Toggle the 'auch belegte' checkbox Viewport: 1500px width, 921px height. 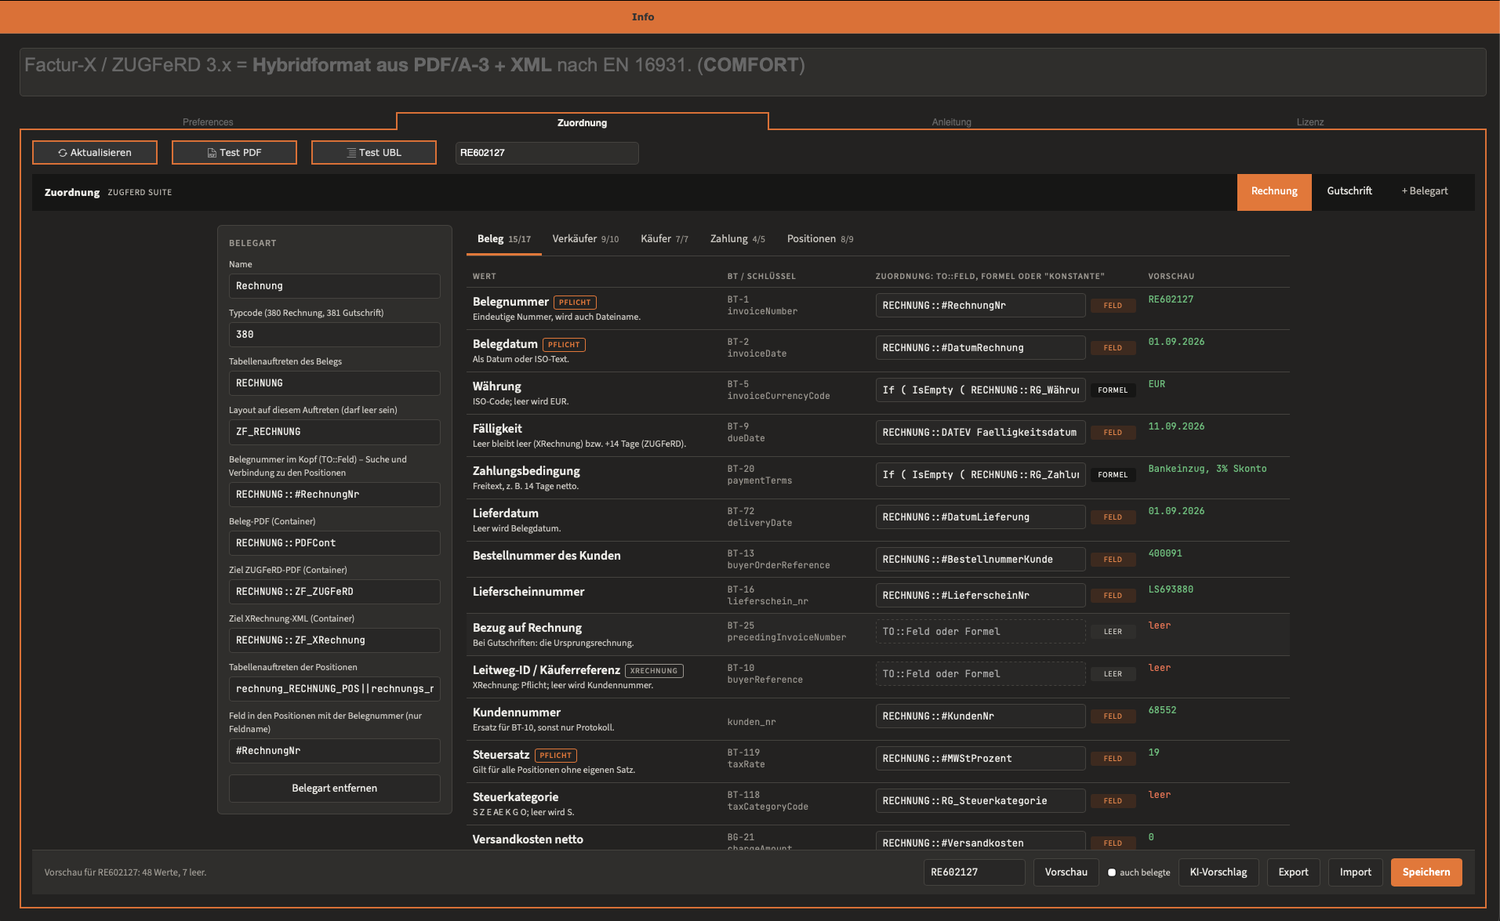coord(1112,873)
